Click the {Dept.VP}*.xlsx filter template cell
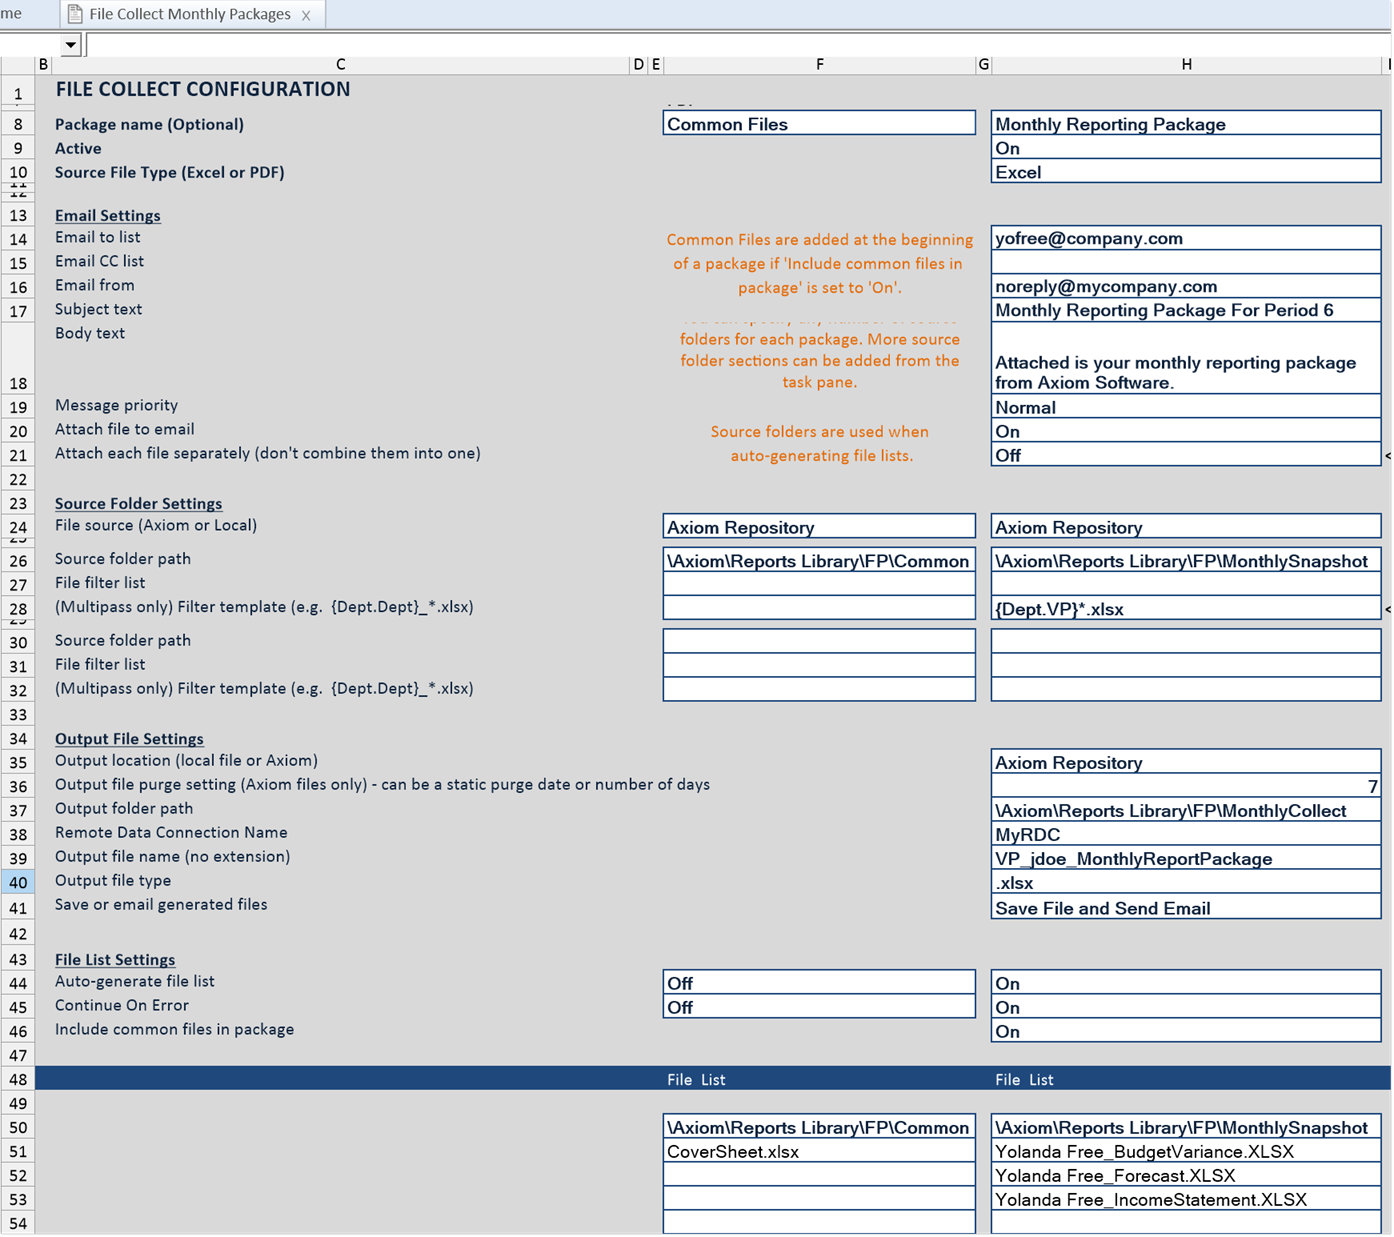The image size is (1394, 1237). [x=1185, y=609]
